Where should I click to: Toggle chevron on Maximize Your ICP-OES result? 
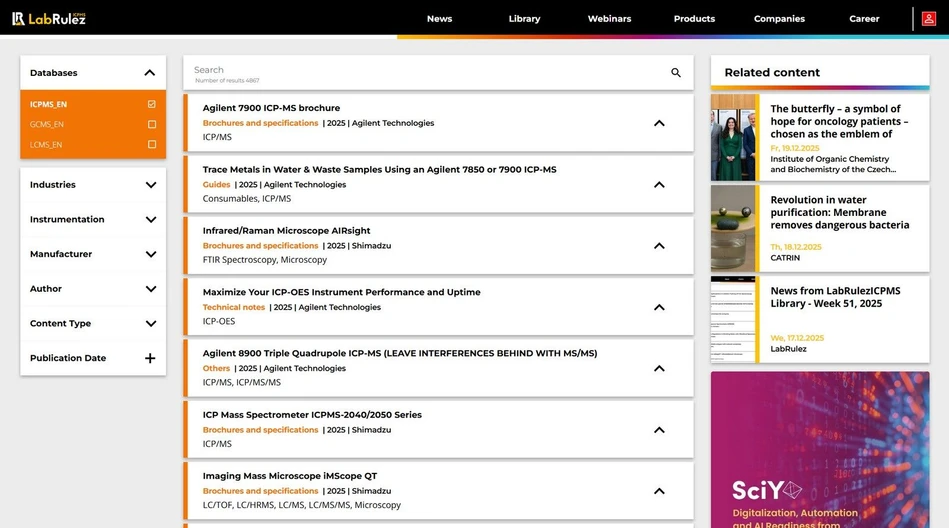click(659, 307)
